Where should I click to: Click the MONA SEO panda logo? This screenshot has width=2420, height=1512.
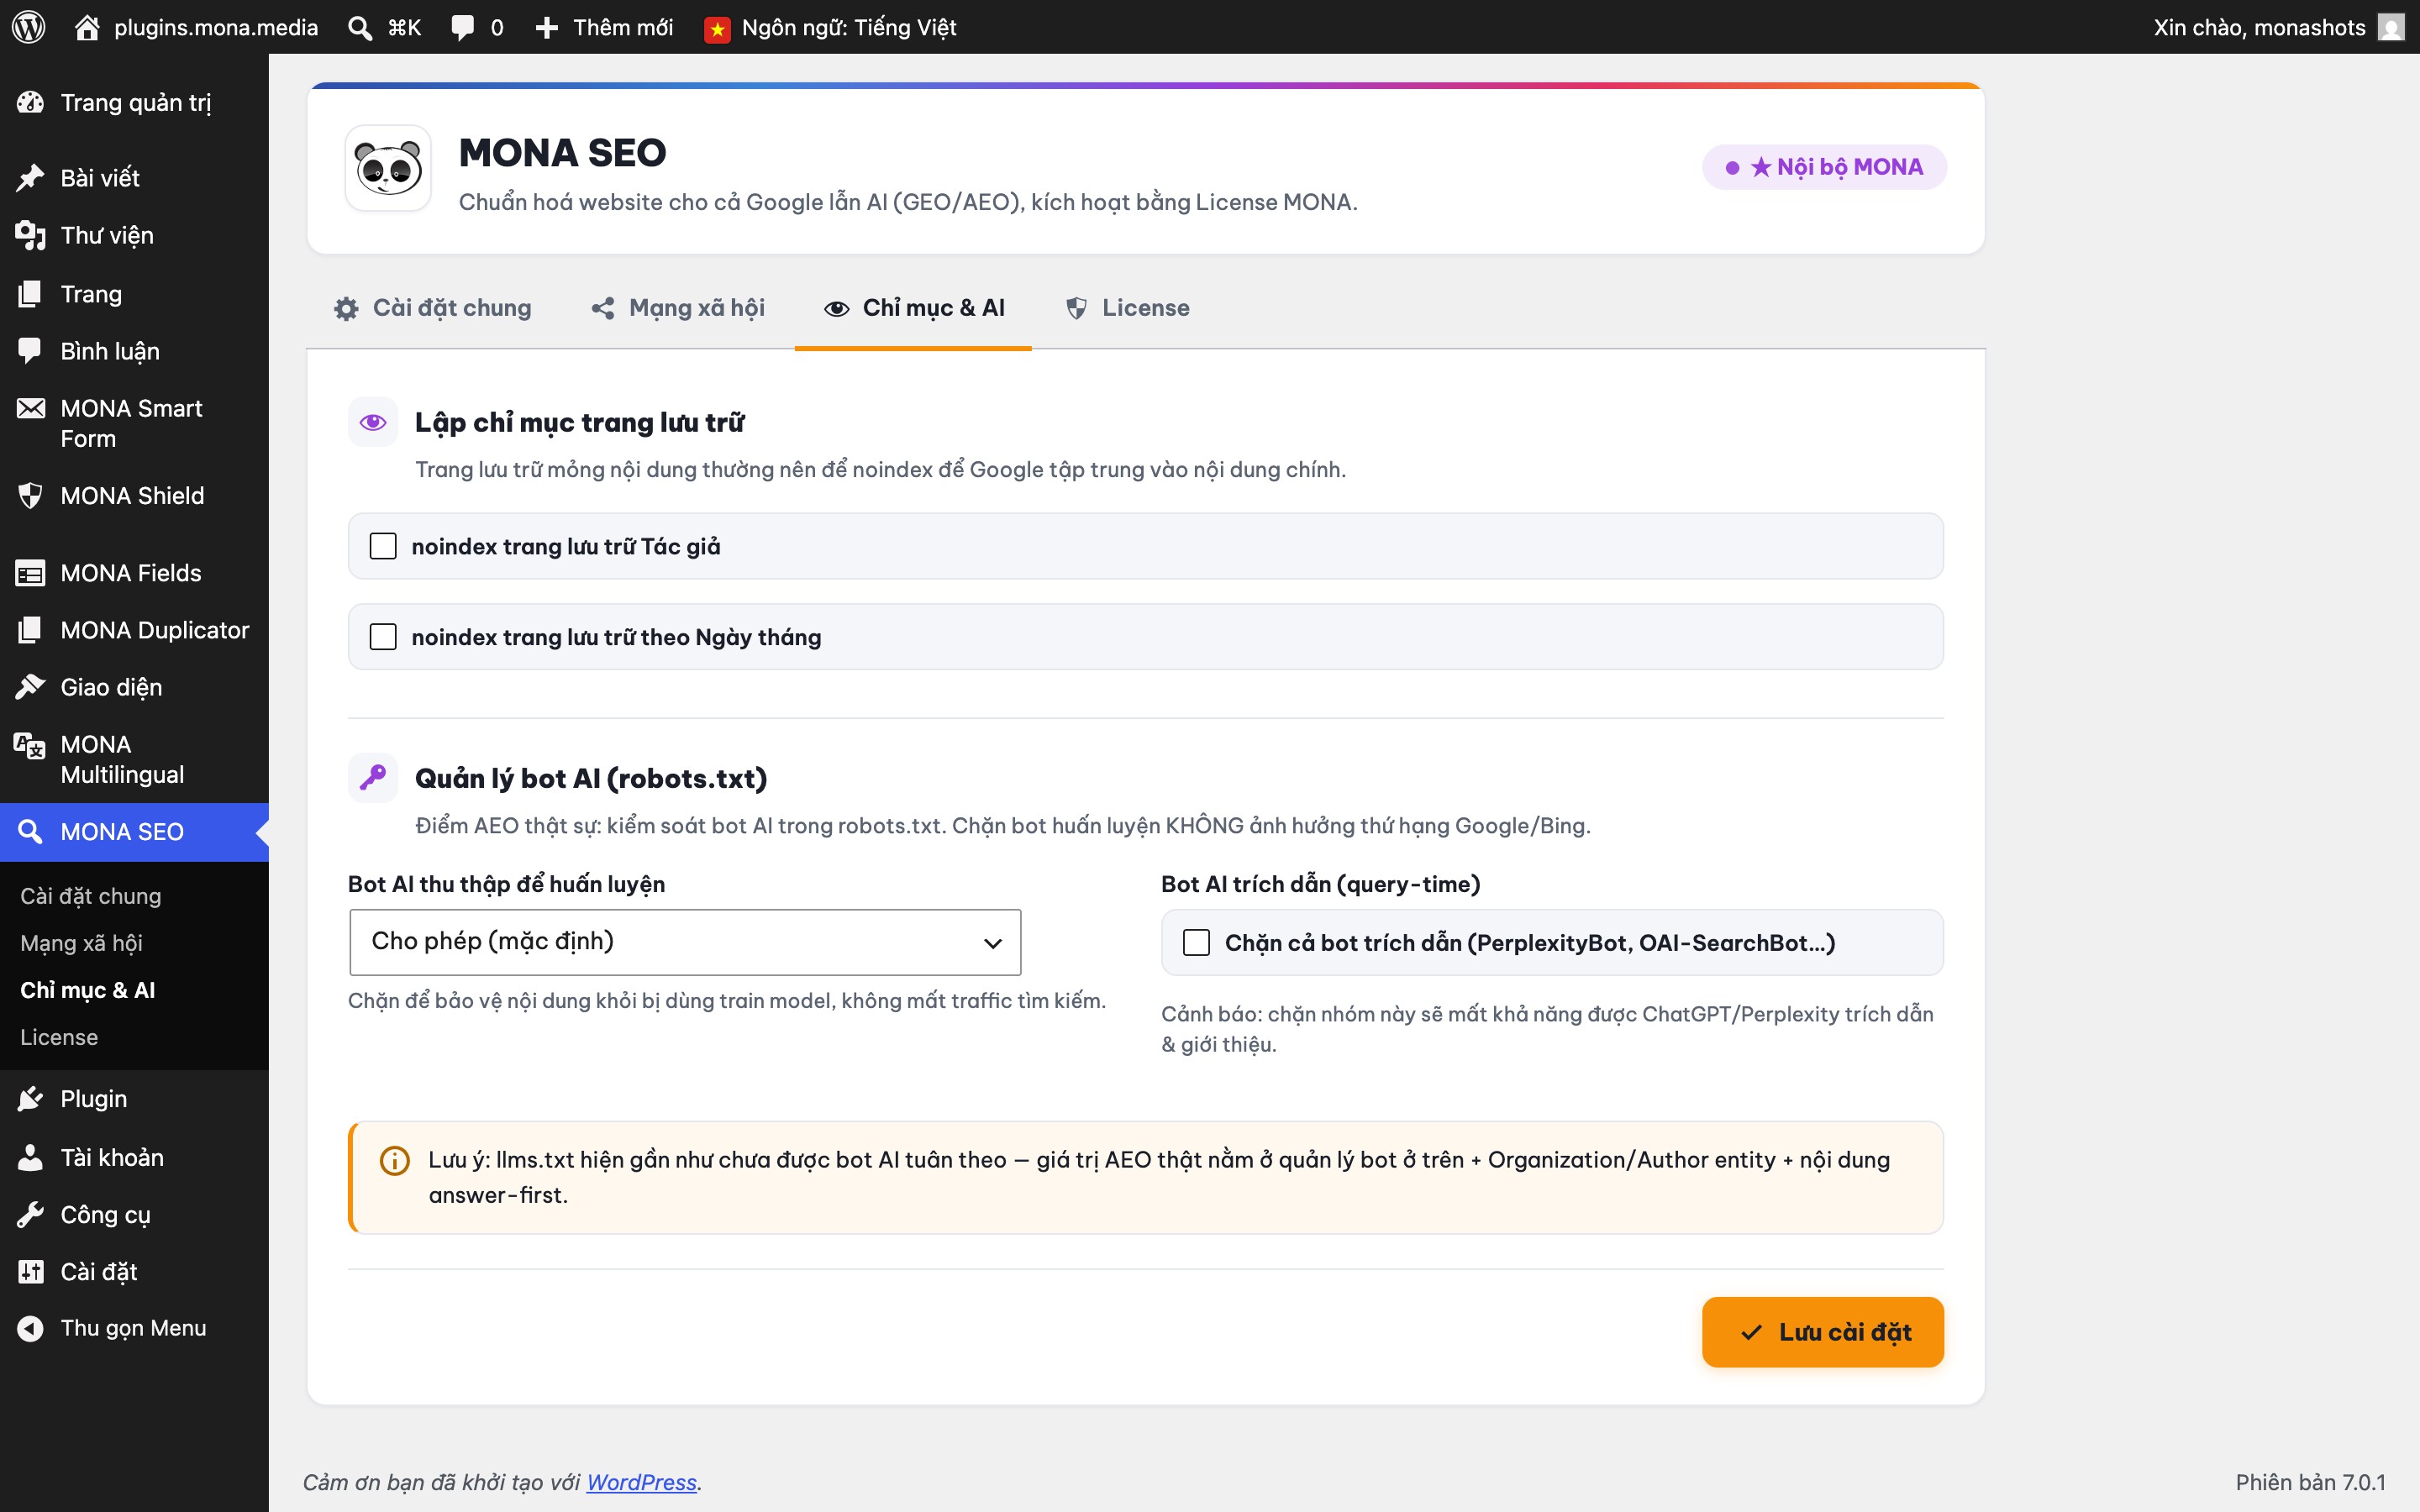click(388, 168)
